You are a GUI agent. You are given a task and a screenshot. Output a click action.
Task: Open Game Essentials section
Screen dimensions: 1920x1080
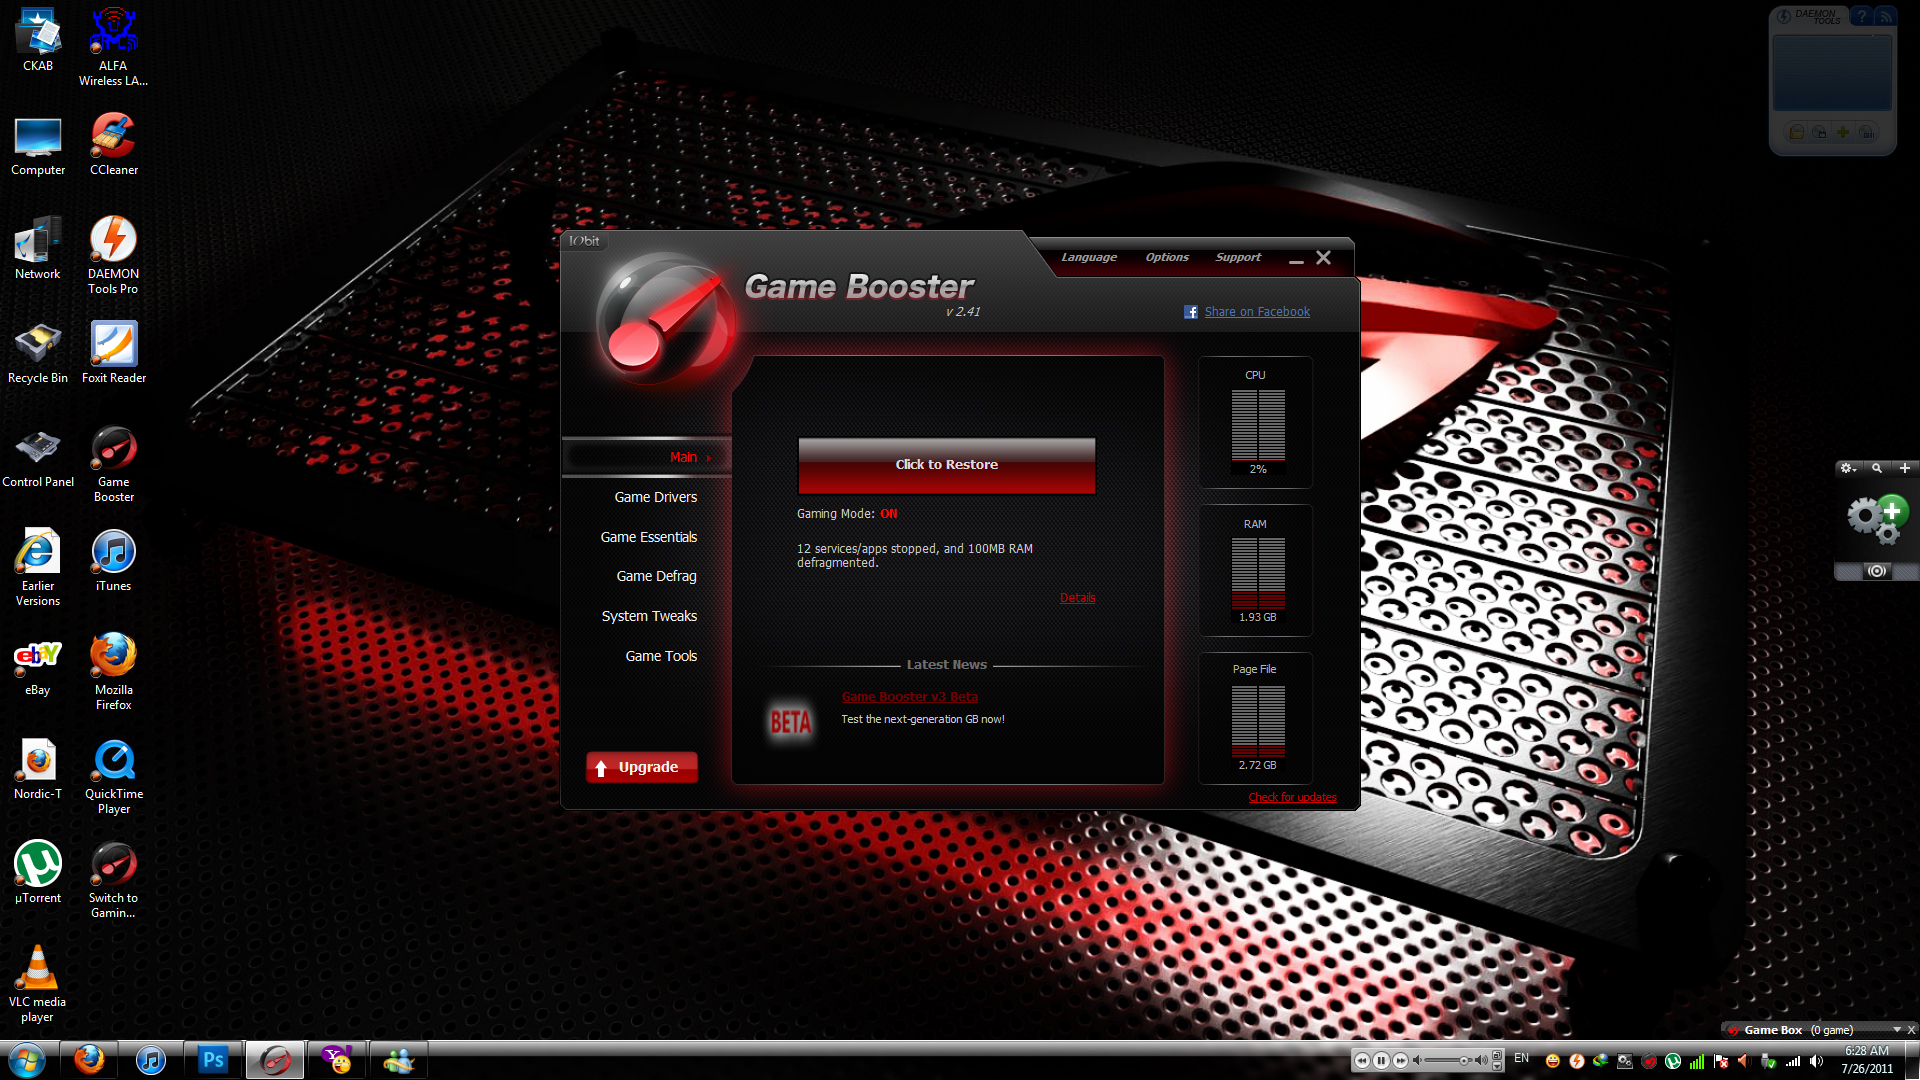tap(647, 537)
